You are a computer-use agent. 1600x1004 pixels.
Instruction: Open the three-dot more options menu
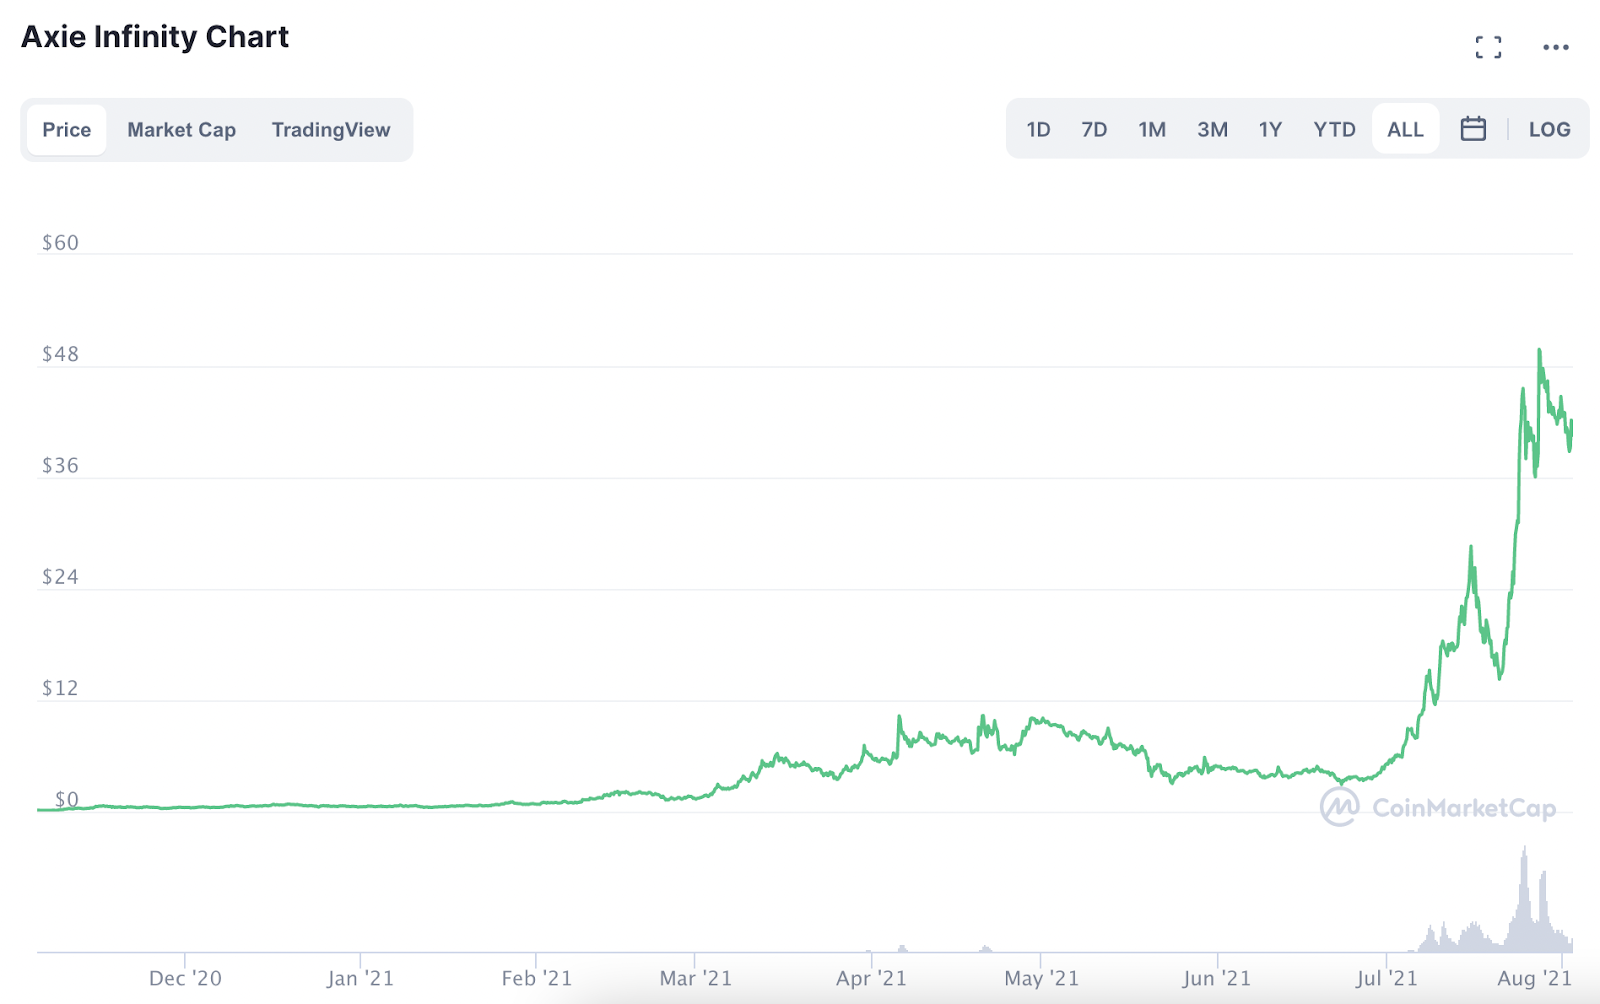1555,47
